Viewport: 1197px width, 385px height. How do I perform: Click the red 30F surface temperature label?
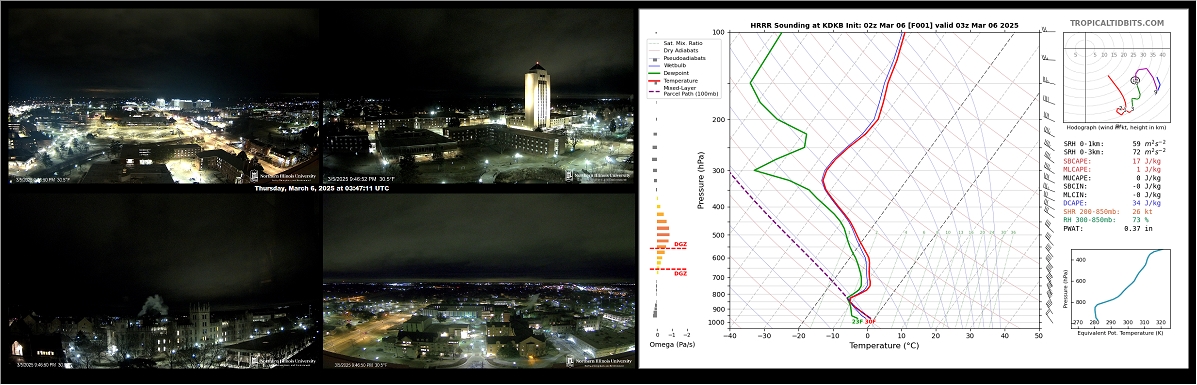coord(870,322)
